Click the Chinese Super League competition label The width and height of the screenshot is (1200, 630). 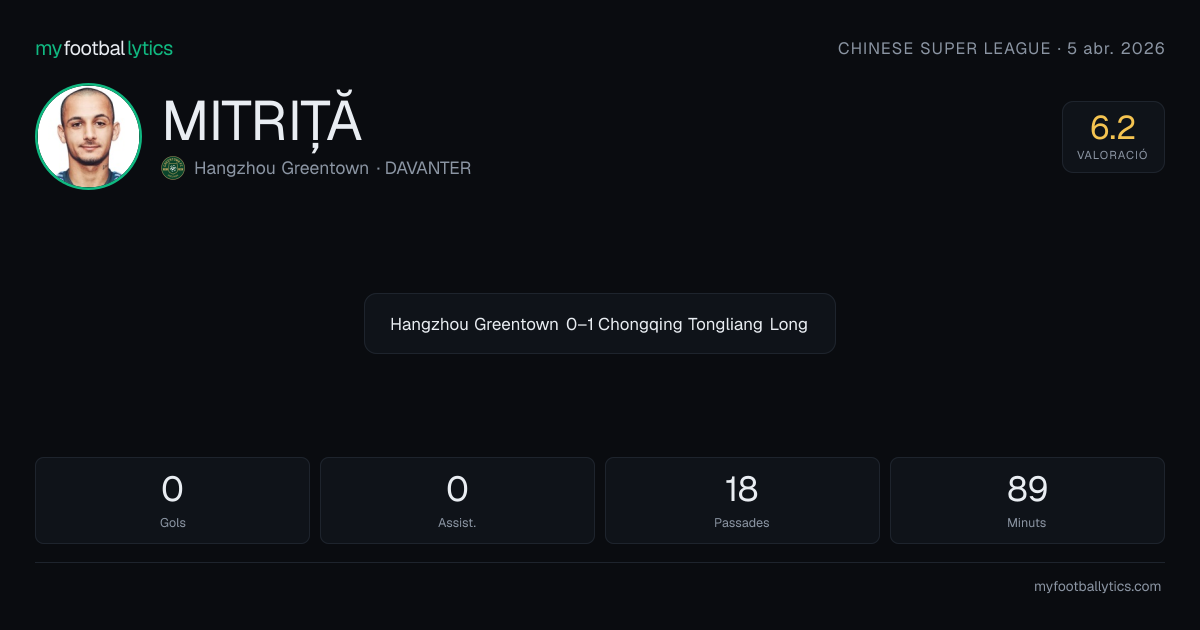pos(944,48)
